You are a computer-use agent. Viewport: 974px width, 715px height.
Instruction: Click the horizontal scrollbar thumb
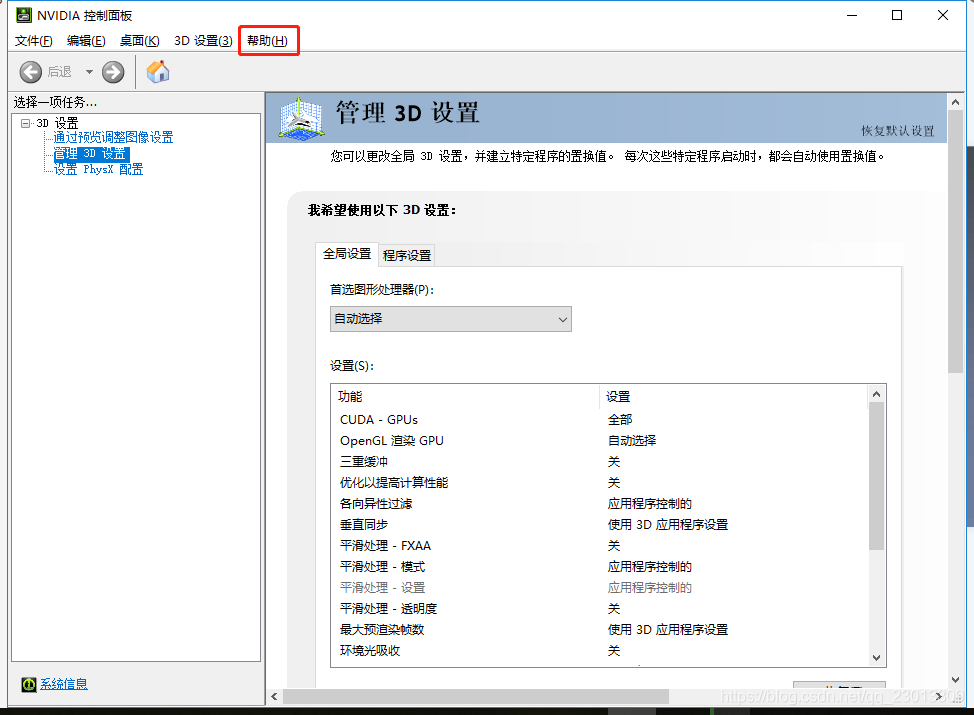476,696
